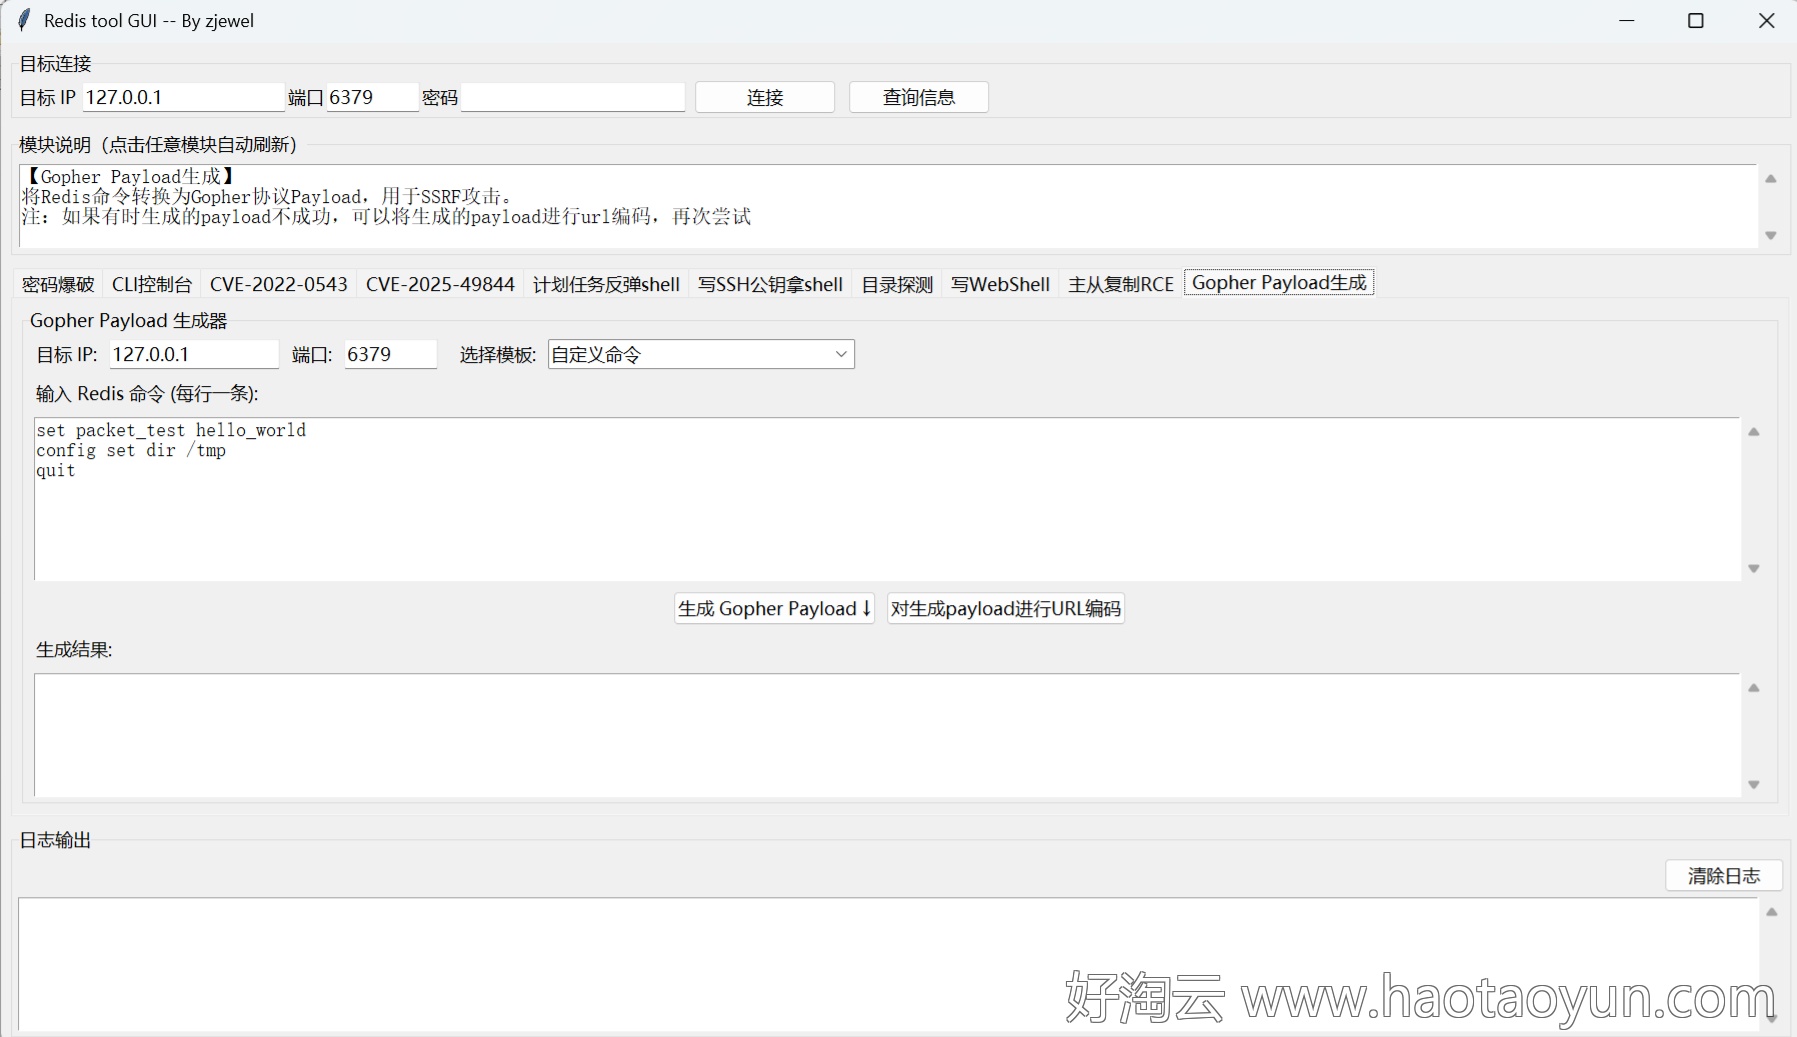Select the CVE-2022-0543 tab
Viewport: 1797px width, 1037px height.
(x=279, y=284)
